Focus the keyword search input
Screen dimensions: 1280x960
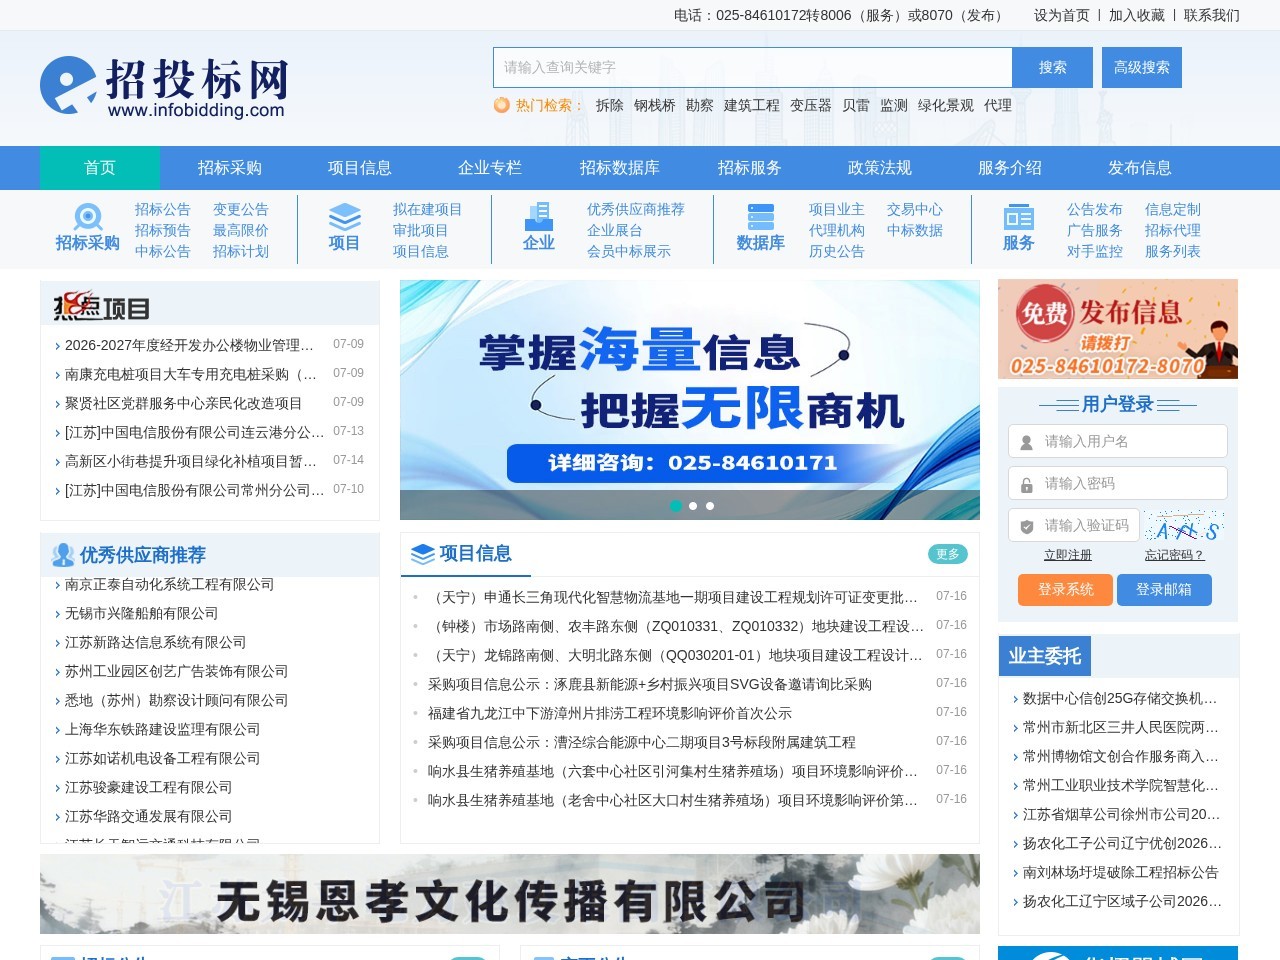click(753, 67)
